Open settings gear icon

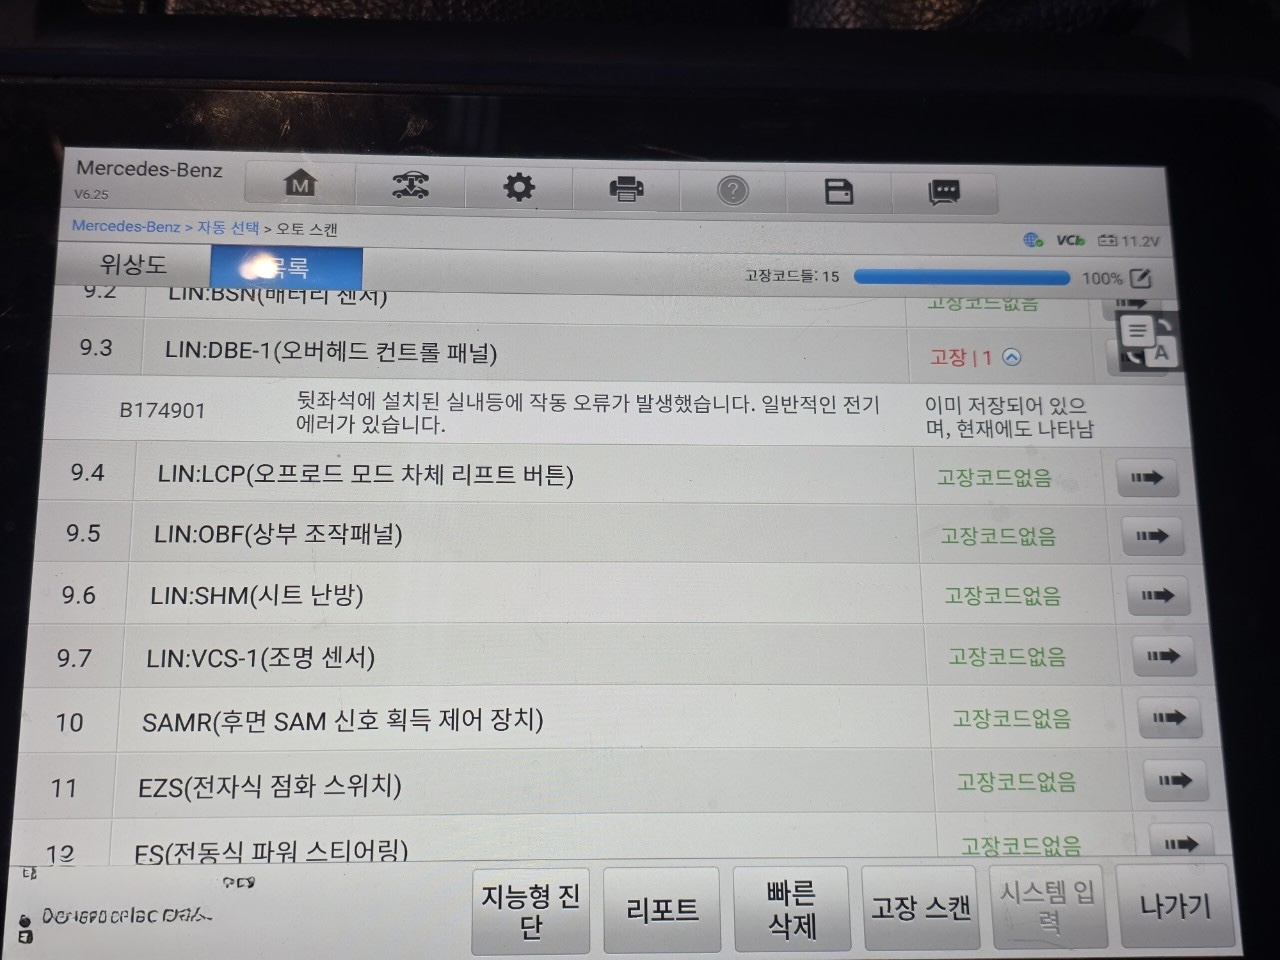point(518,187)
